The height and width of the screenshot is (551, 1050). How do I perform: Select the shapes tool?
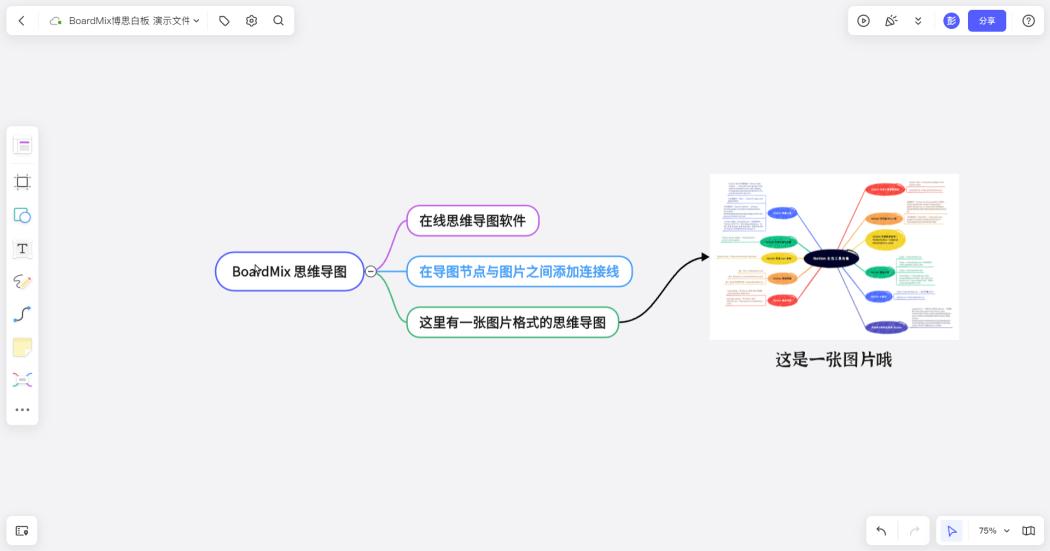click(x=22, y=216)
